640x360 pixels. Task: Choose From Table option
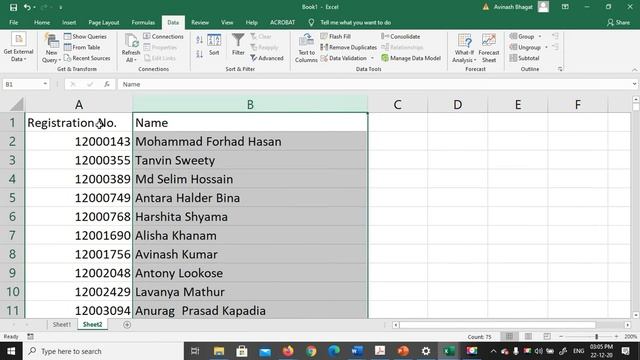pyautogui.click(x=82, y=47)
